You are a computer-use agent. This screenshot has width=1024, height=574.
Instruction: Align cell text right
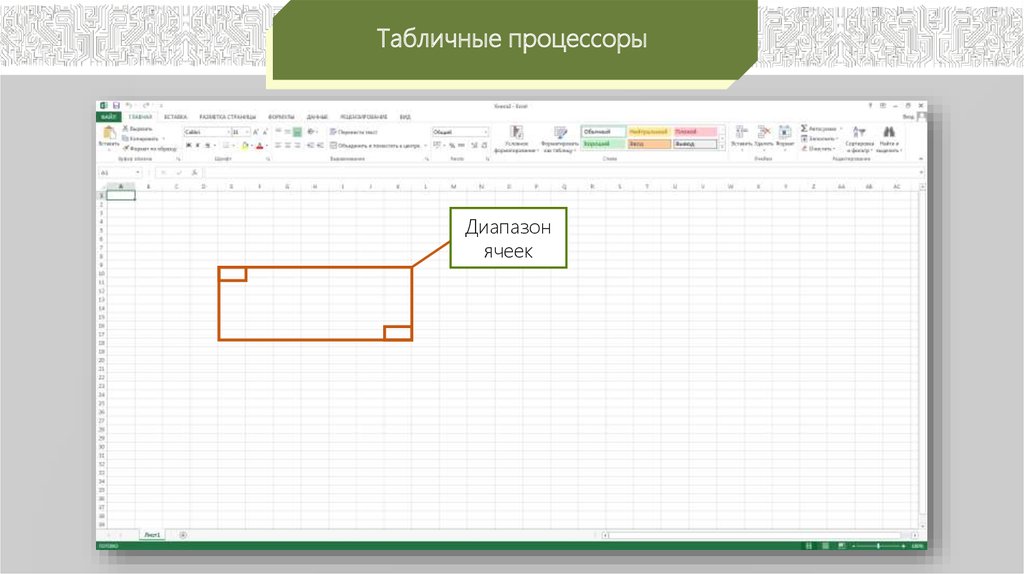point(297,146)
